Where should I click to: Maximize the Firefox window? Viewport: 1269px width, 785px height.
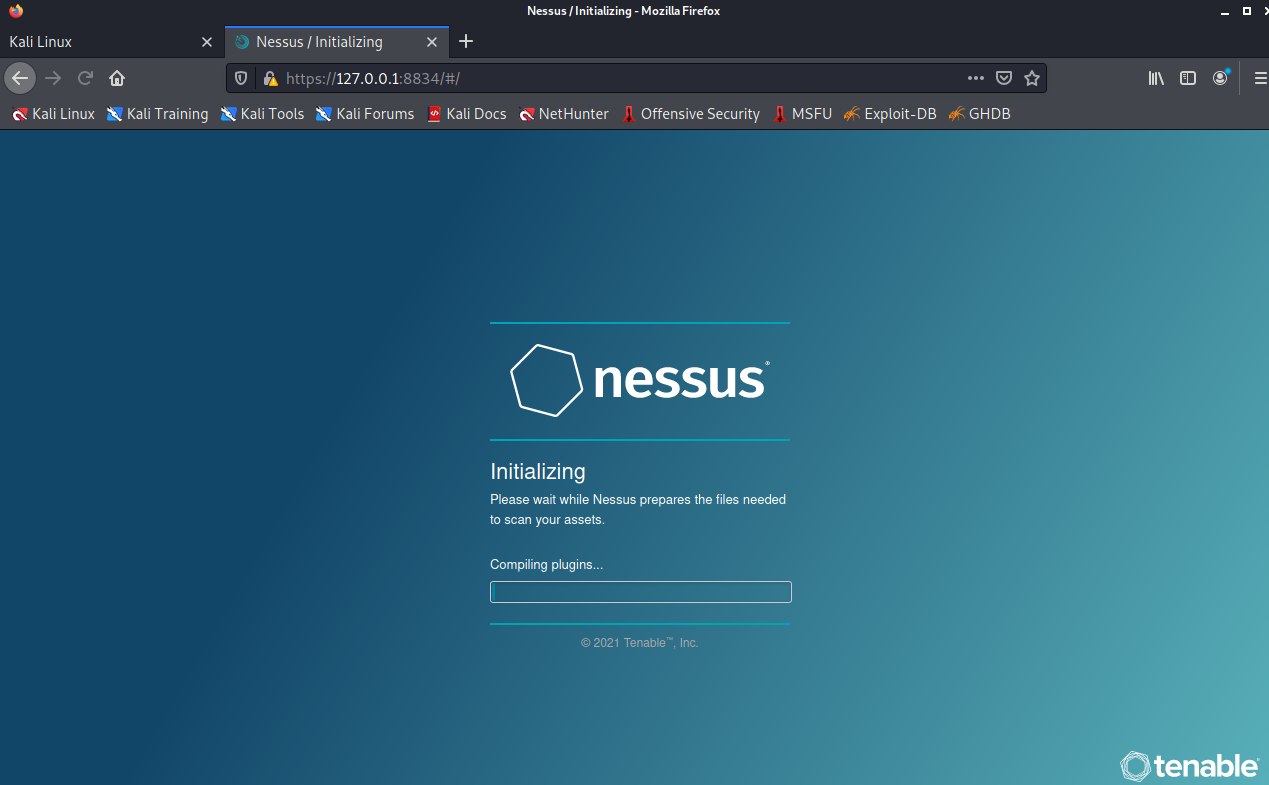(1246, 11)
